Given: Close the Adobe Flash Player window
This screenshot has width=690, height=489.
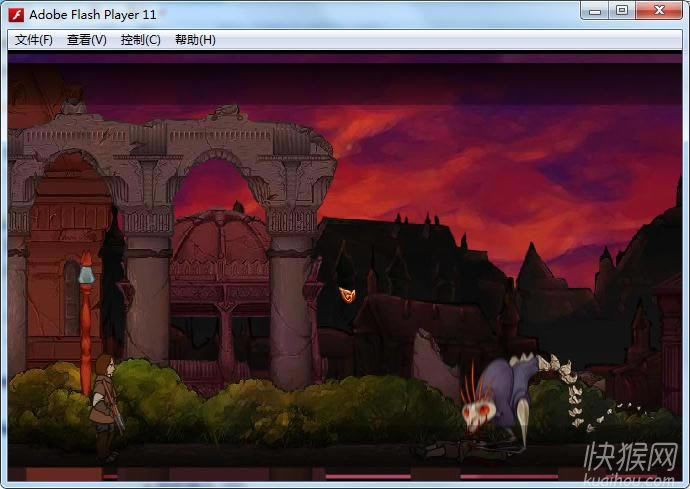Looking at the screenshot, I should (x=659, y=11).
